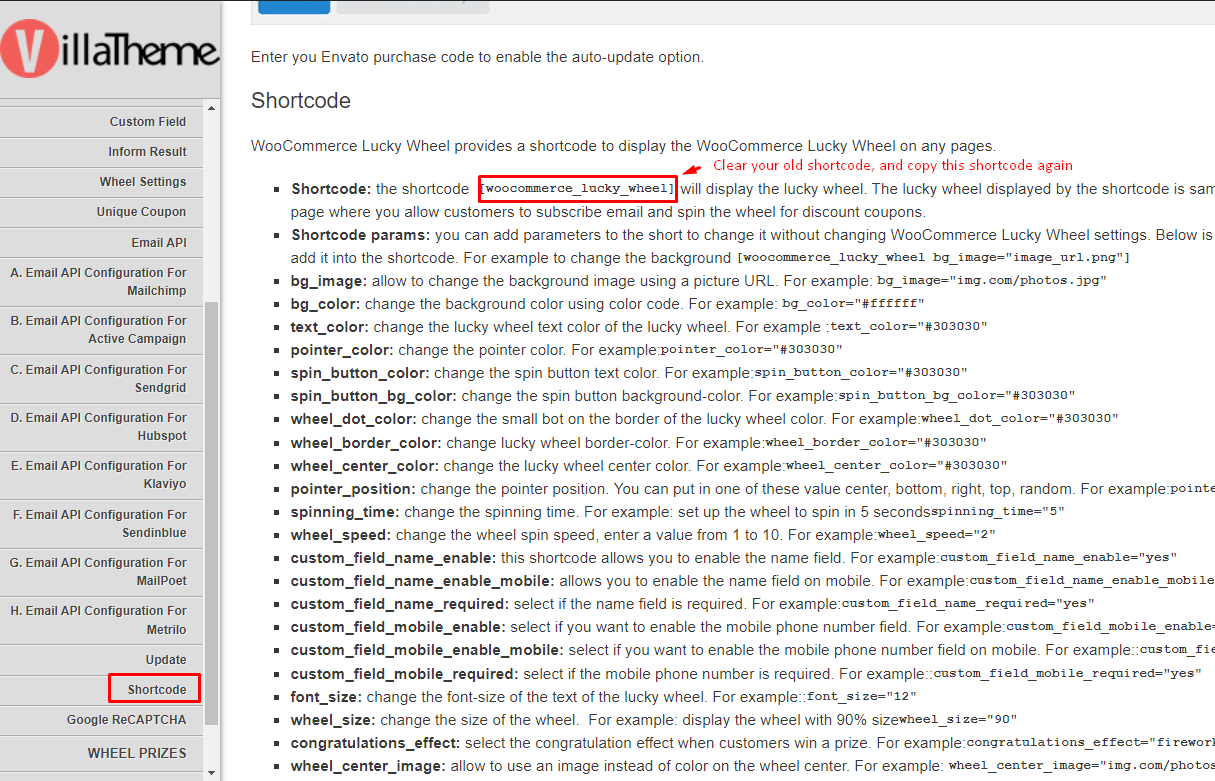The image size is (1215, 781).
Task: Open Email API Configuration For Metrilo
Action: (x=101, y=620)
